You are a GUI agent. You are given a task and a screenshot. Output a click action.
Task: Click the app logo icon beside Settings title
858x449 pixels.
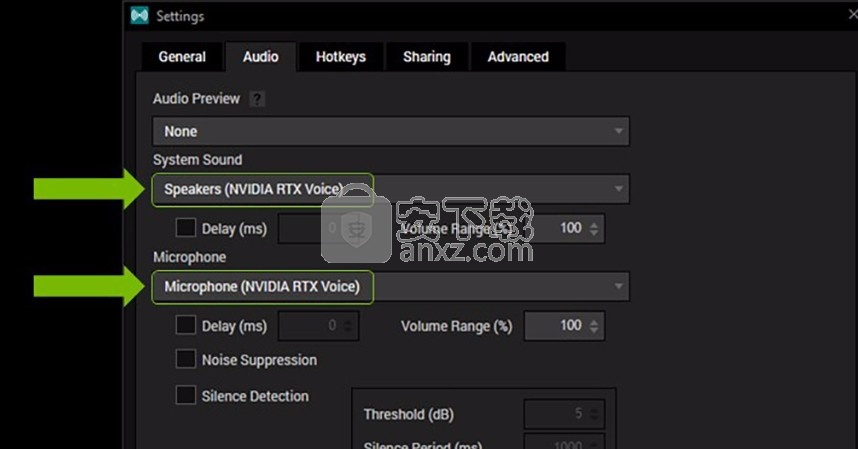140,15
